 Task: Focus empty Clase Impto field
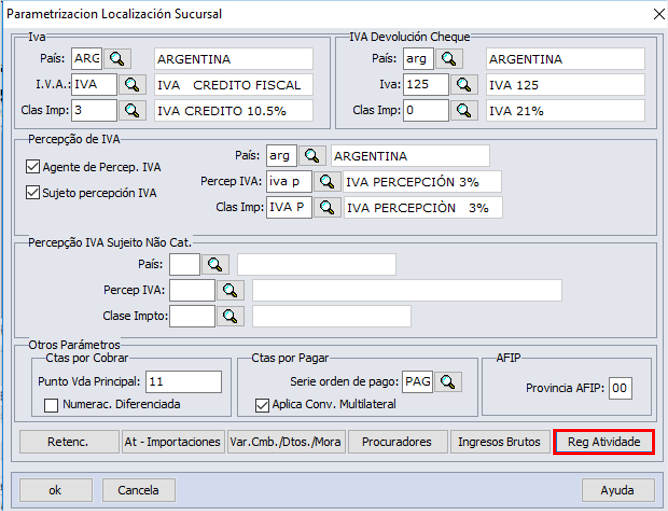coord(192,316)
